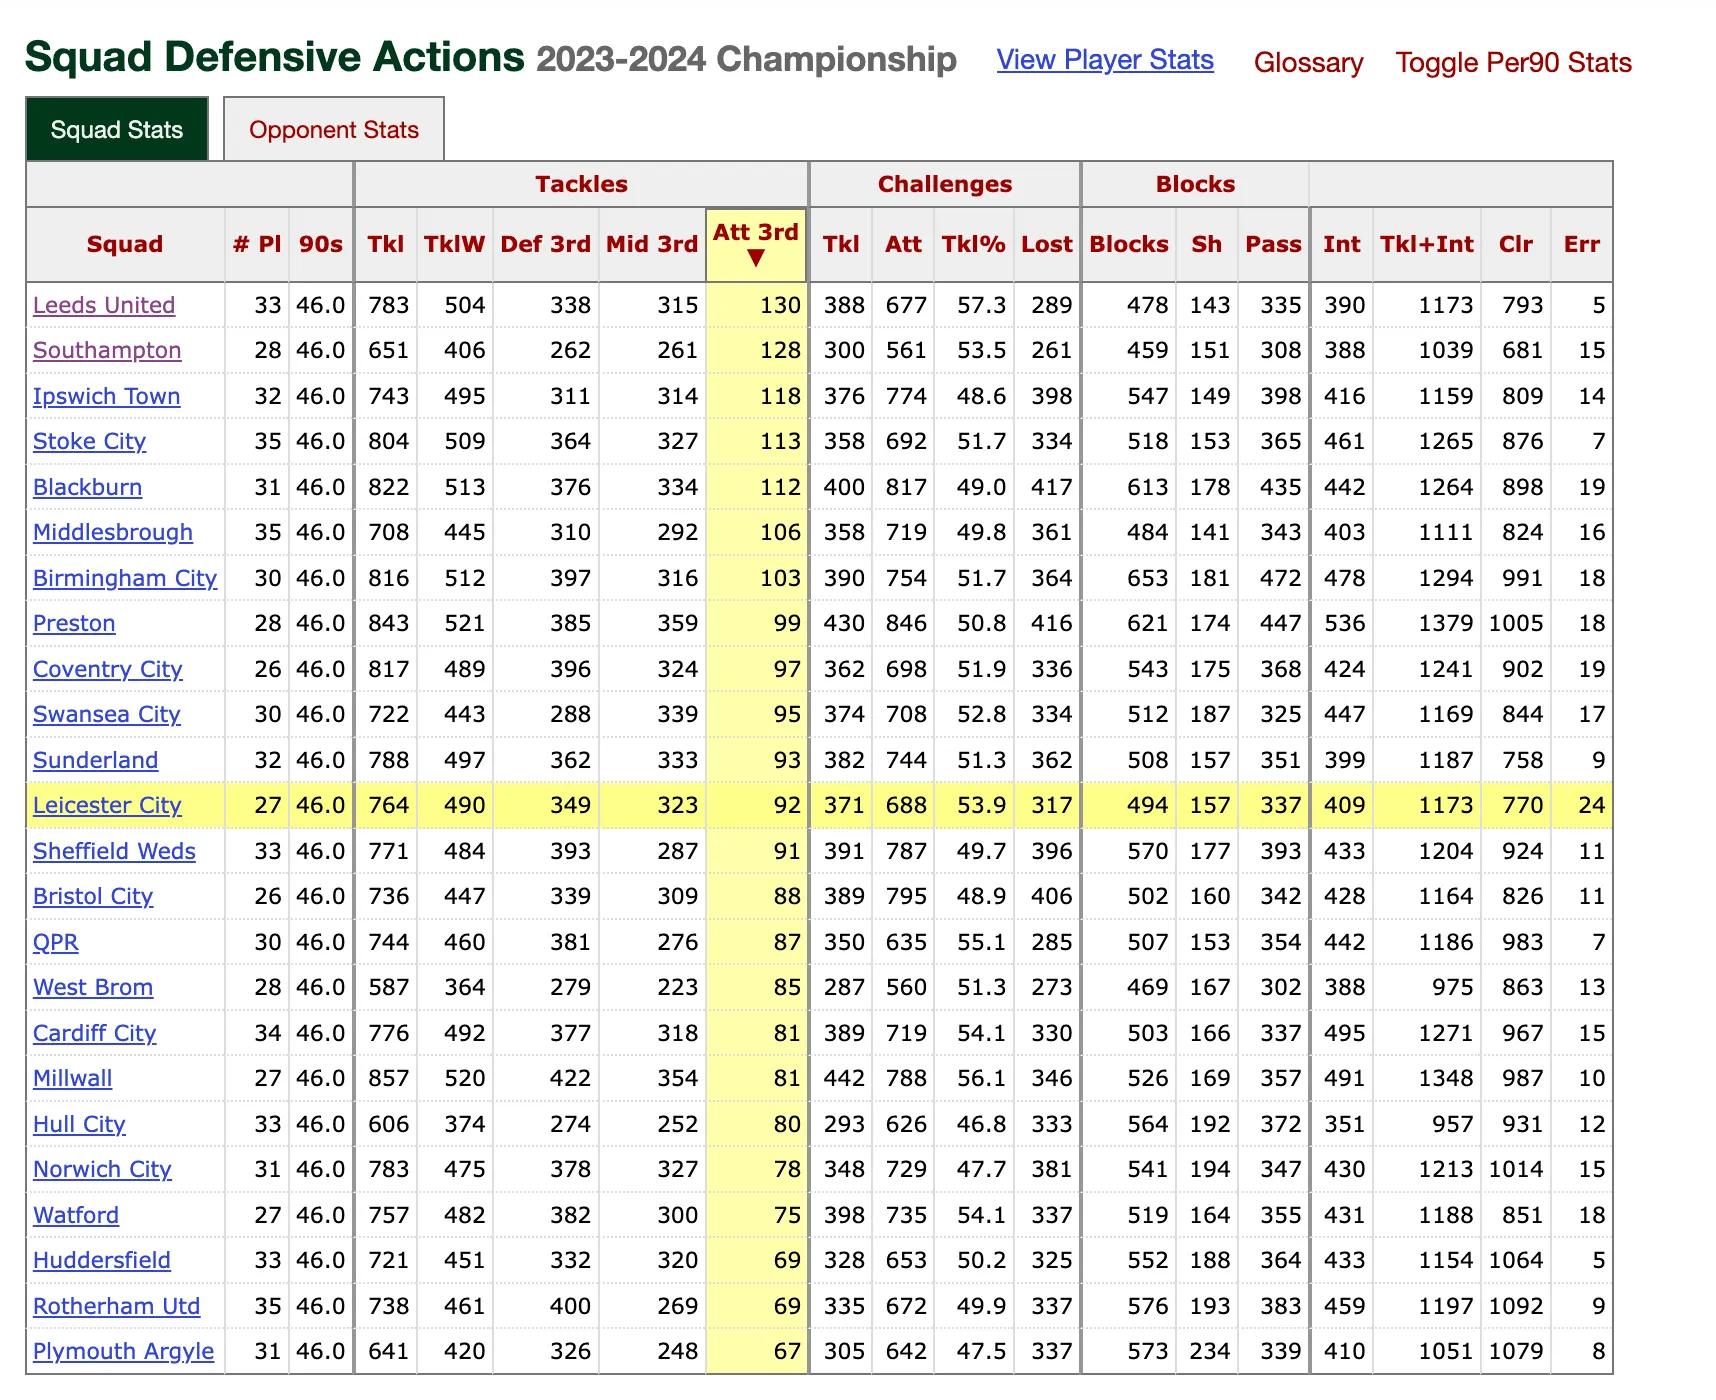Open the Watford squad link
1716x1400 pixels.
[76, 1215]
